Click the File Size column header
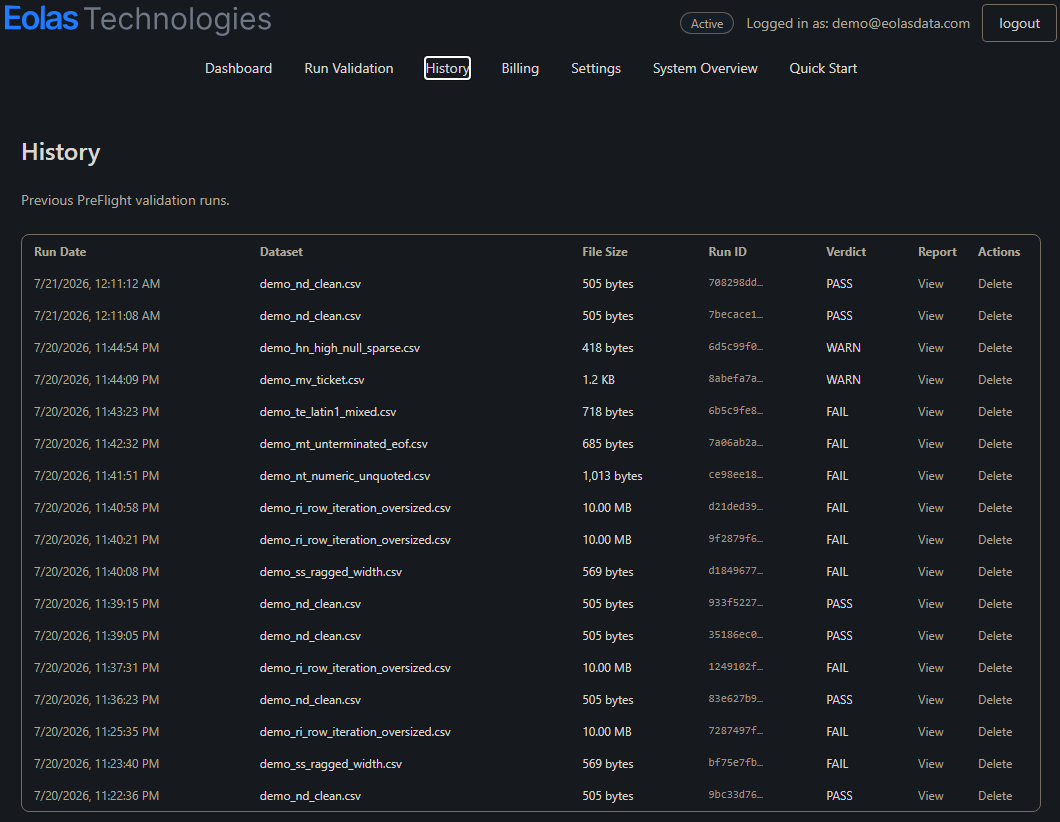Image resolution: width=1060 pixels, height=822 pixels. point(604,251)
